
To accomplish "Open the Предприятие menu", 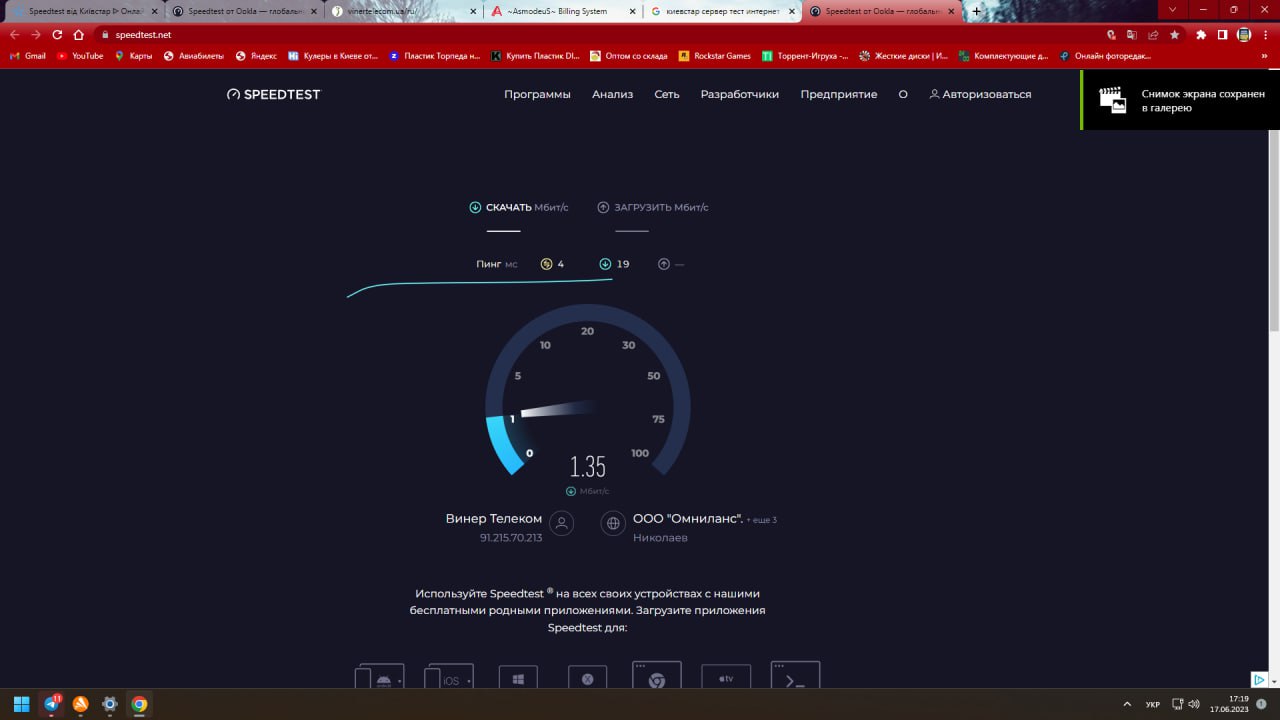I will coord(839,94).
